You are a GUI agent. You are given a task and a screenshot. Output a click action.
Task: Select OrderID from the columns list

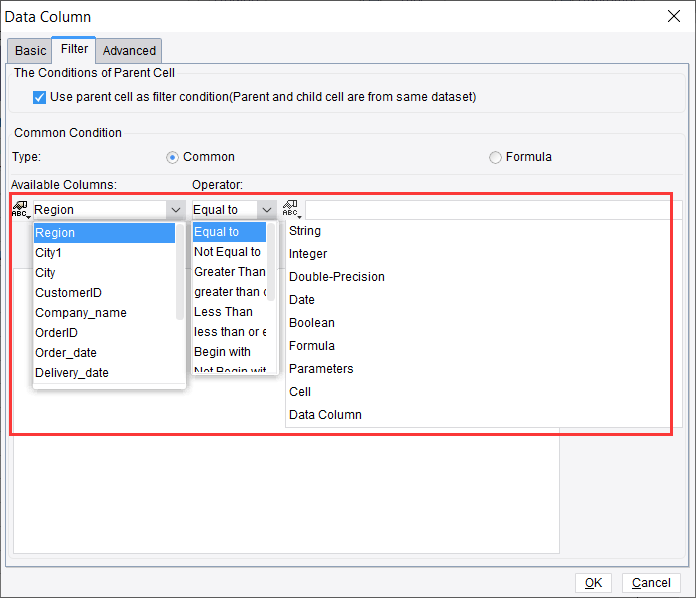[104, 333]
